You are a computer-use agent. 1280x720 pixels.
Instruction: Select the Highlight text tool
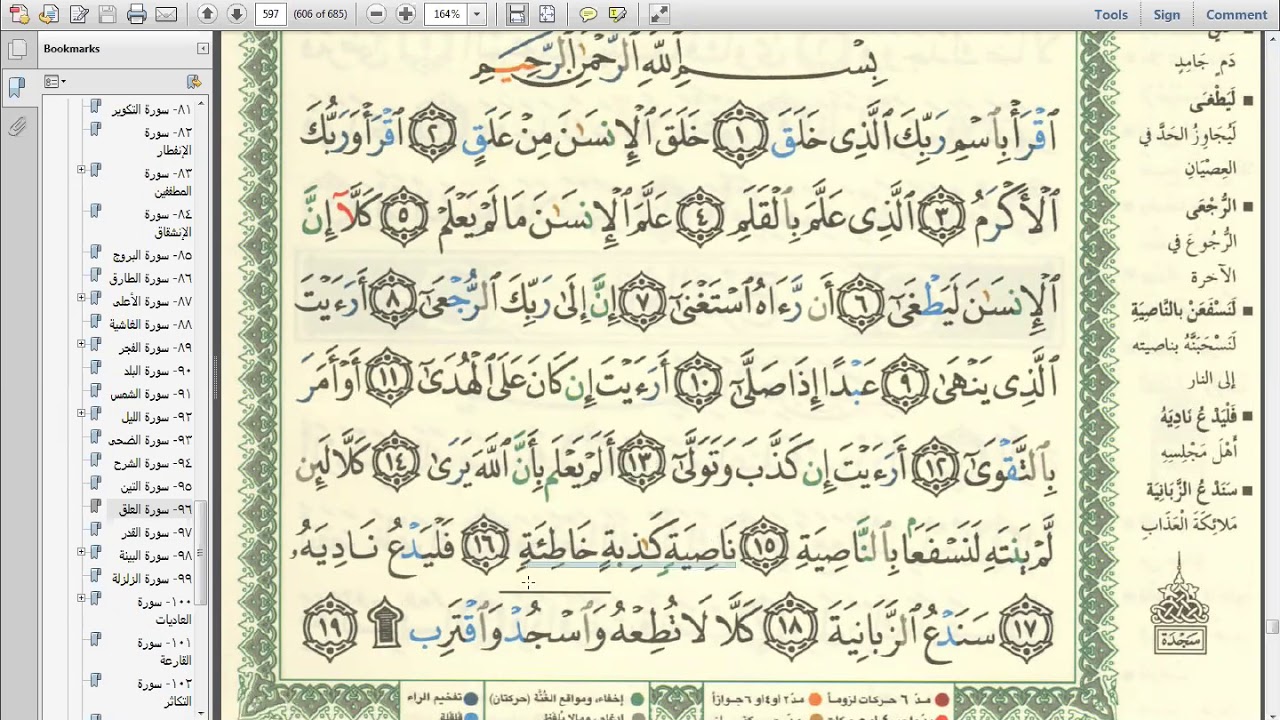[x=617, y=14]
